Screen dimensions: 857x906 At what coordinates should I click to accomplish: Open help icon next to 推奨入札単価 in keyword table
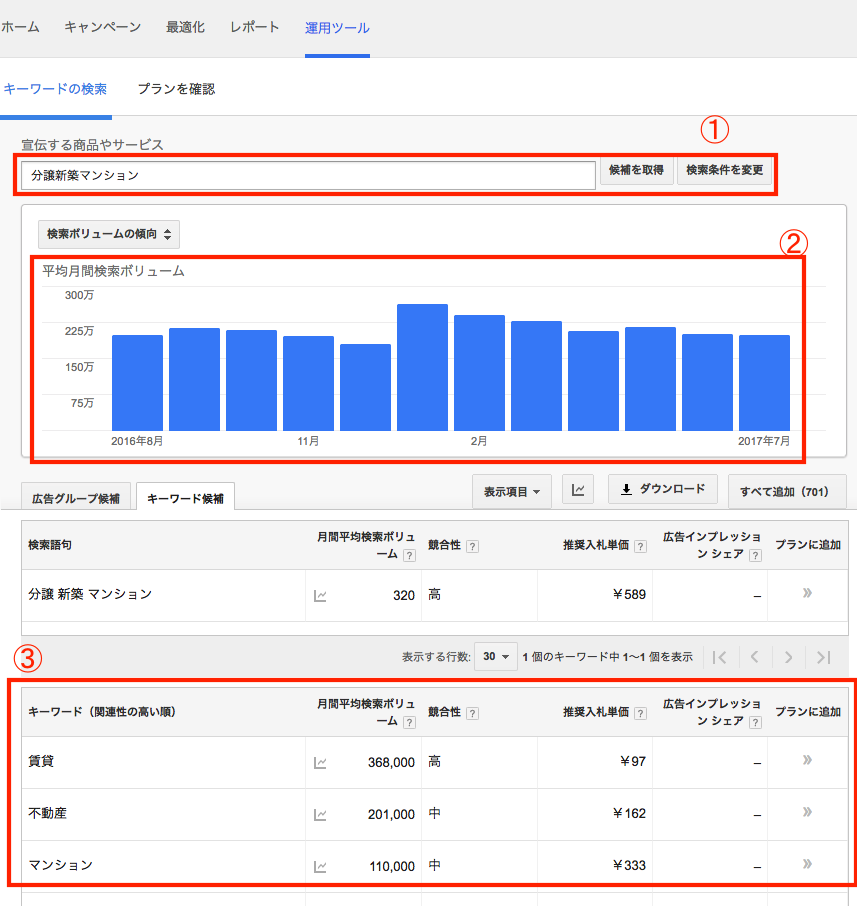[x=640, y=713]
